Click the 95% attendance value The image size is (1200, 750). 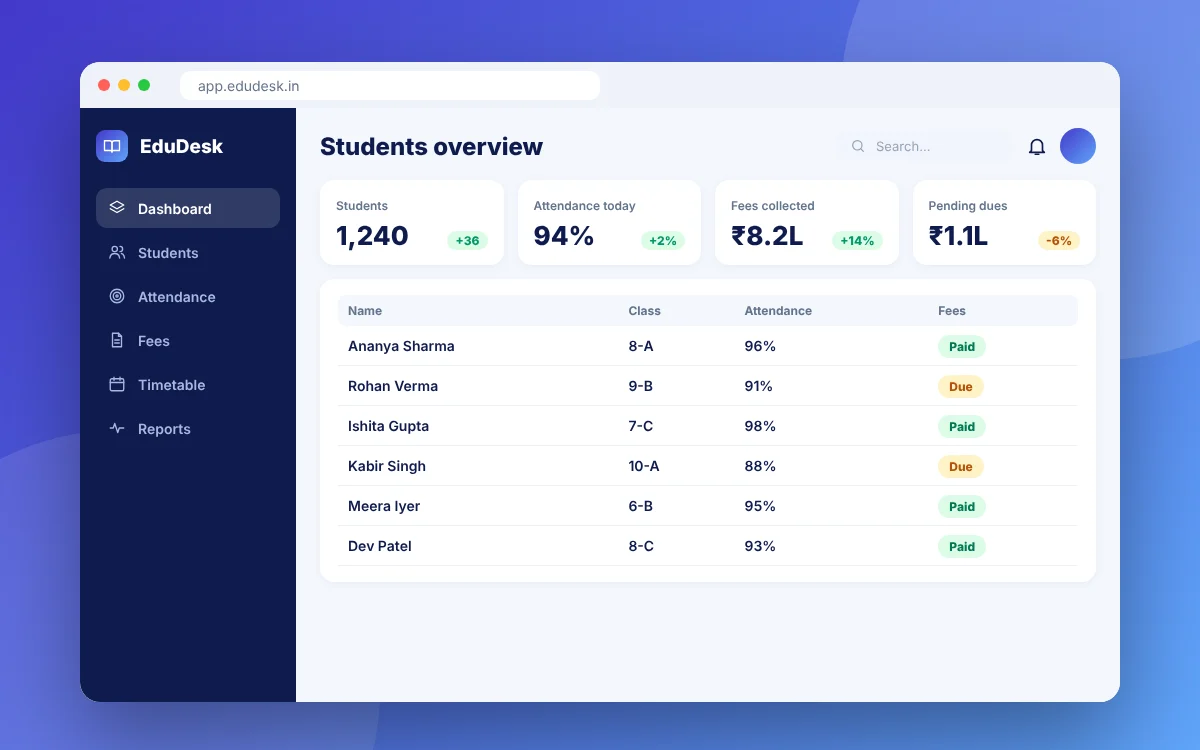[x=760, y=506]
